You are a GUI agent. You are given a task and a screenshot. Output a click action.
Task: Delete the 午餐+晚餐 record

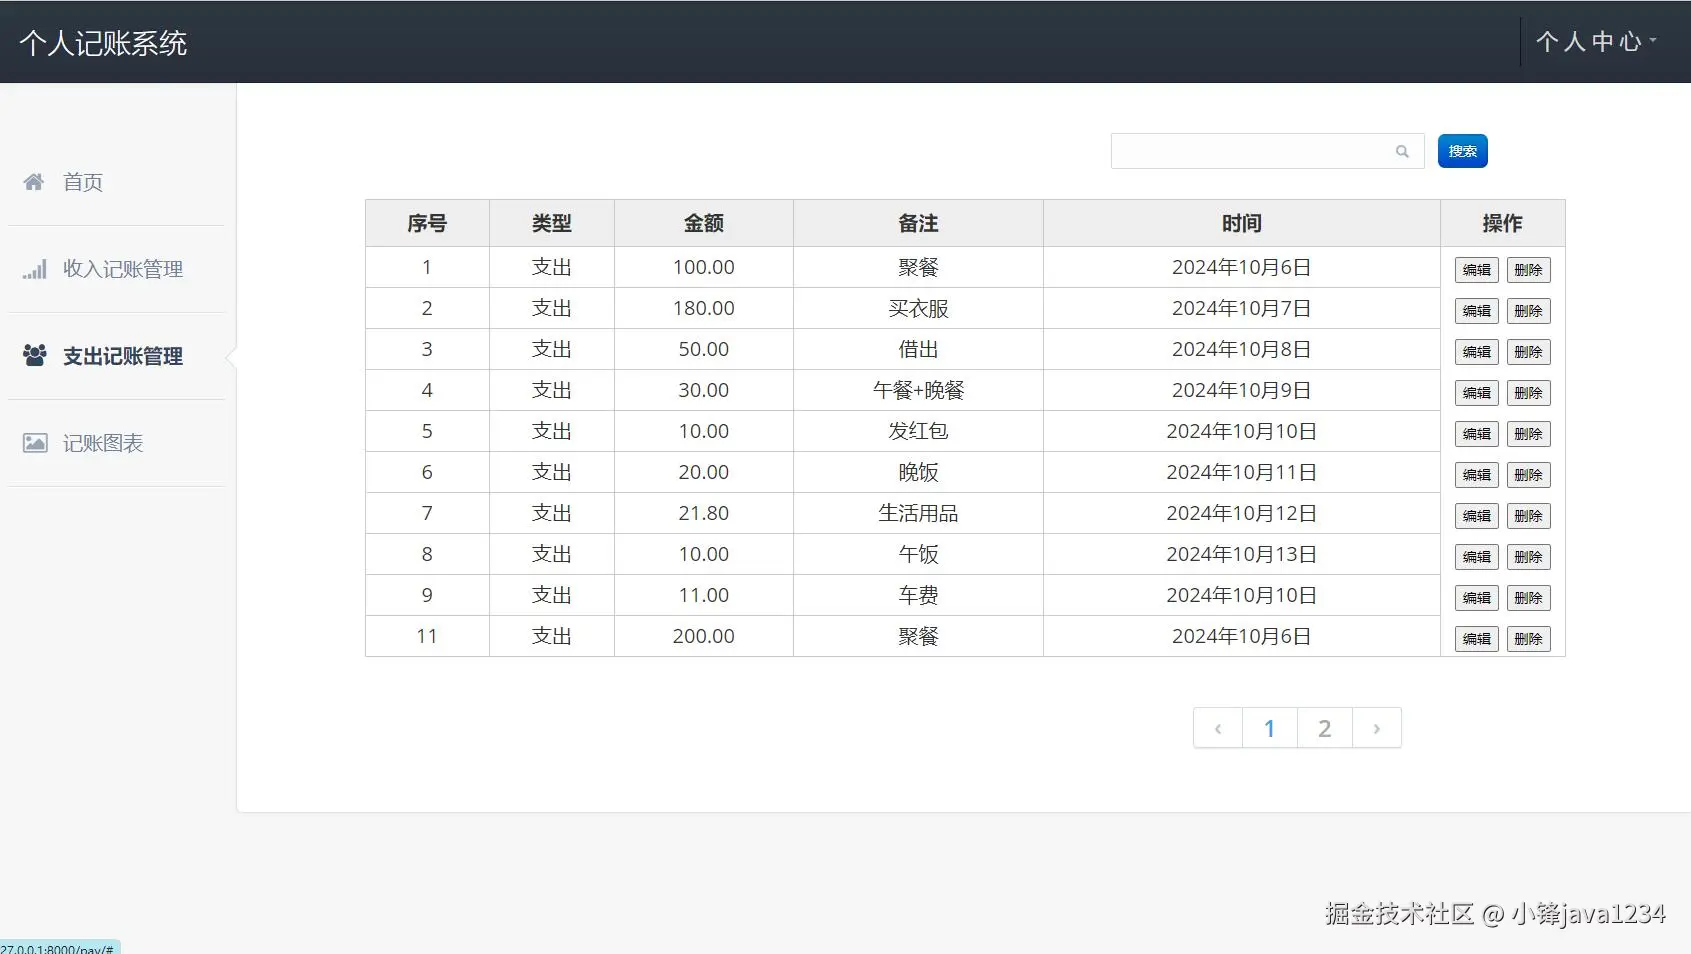click(1528, 393)
